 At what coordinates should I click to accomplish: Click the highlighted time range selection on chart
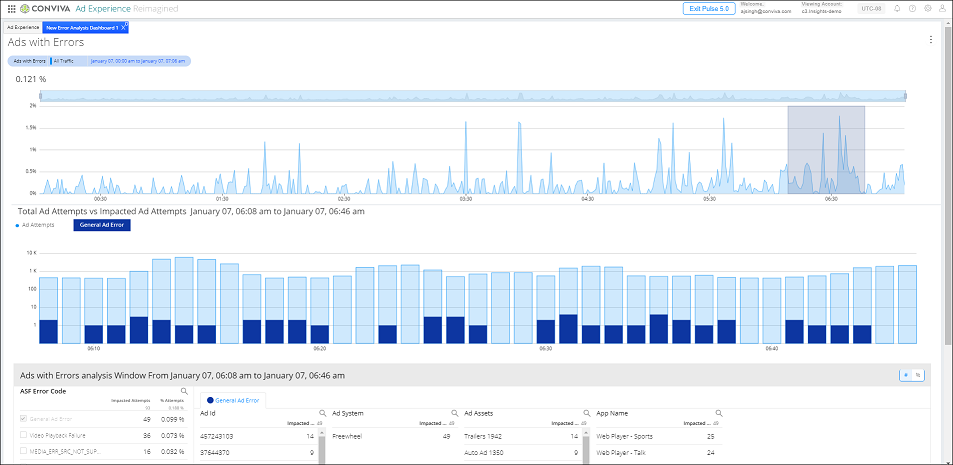pos(825,150)
